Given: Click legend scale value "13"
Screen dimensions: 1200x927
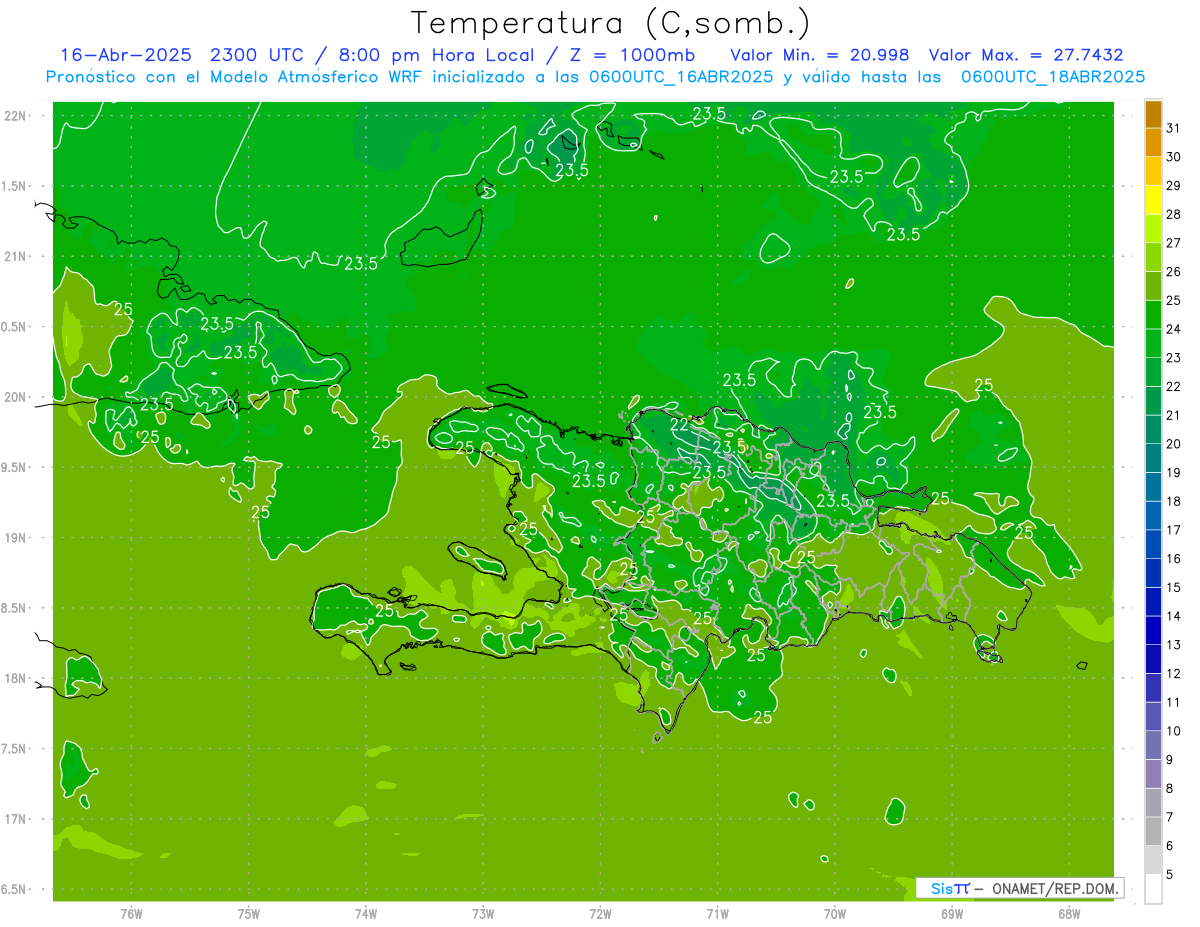Looking at the screenshot, I should click(x=1174, y=645).
